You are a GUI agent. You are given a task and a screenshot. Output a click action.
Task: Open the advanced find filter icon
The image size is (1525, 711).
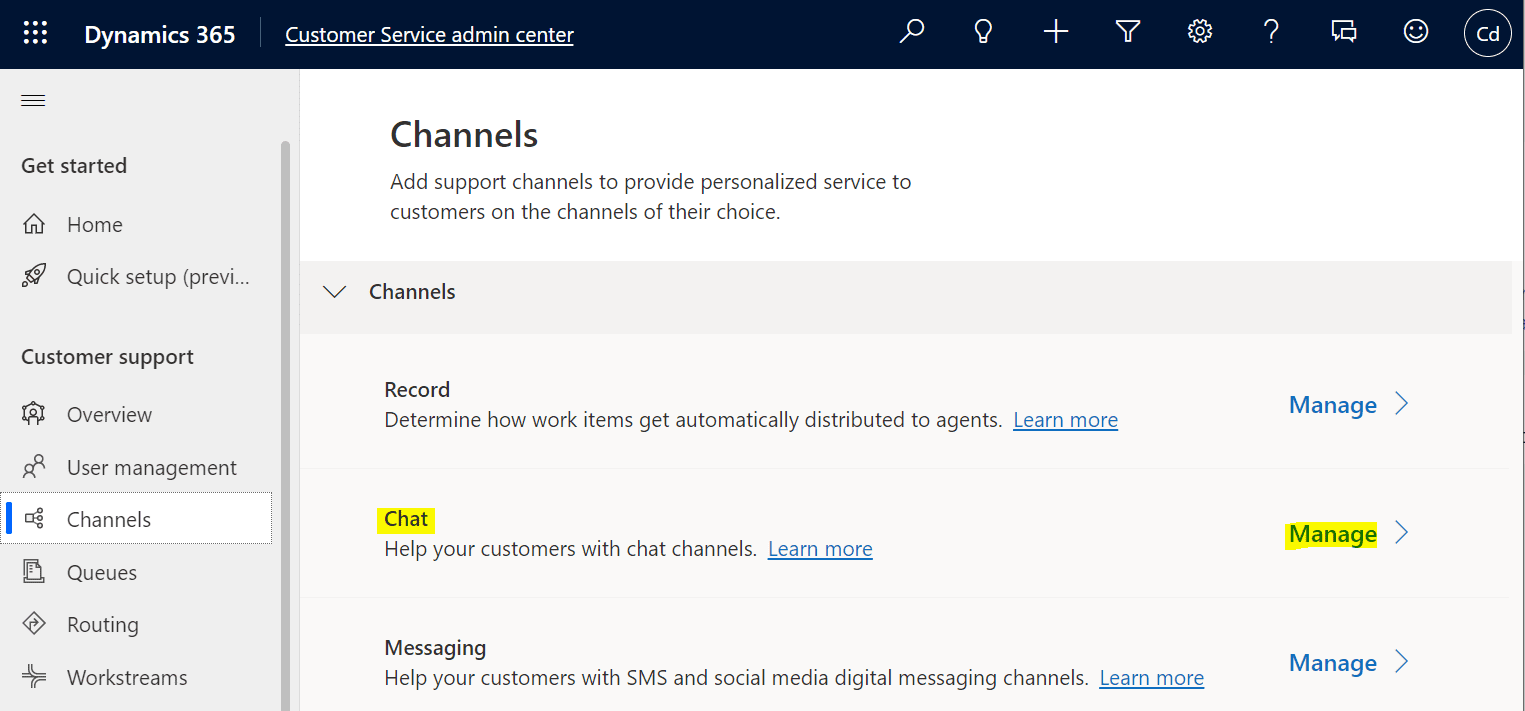tap(1128, 33)
